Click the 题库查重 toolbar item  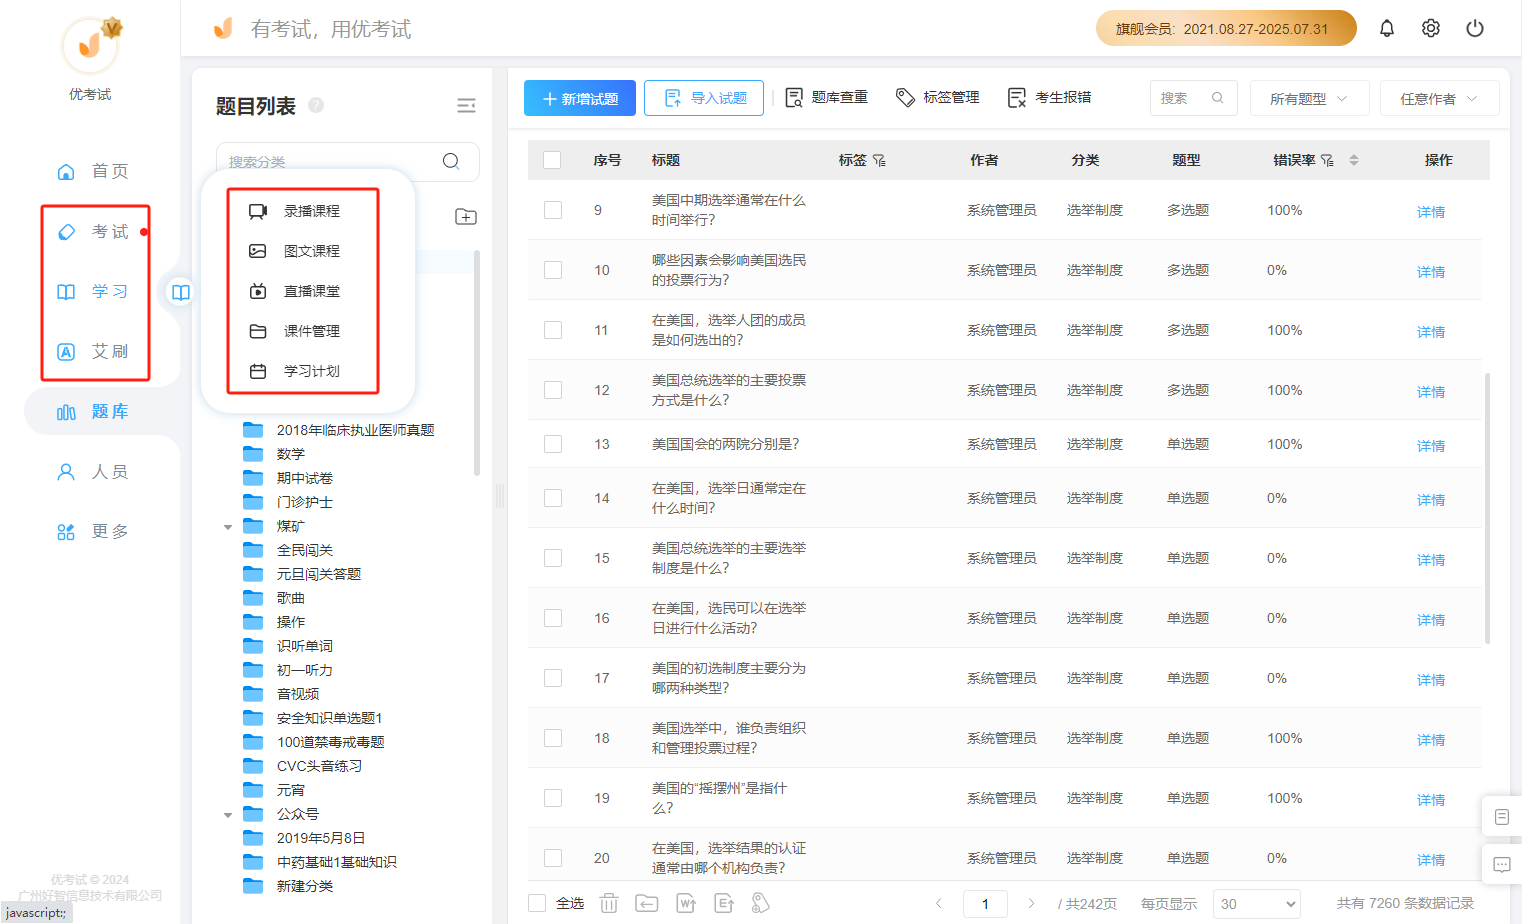tap(826, 97)
